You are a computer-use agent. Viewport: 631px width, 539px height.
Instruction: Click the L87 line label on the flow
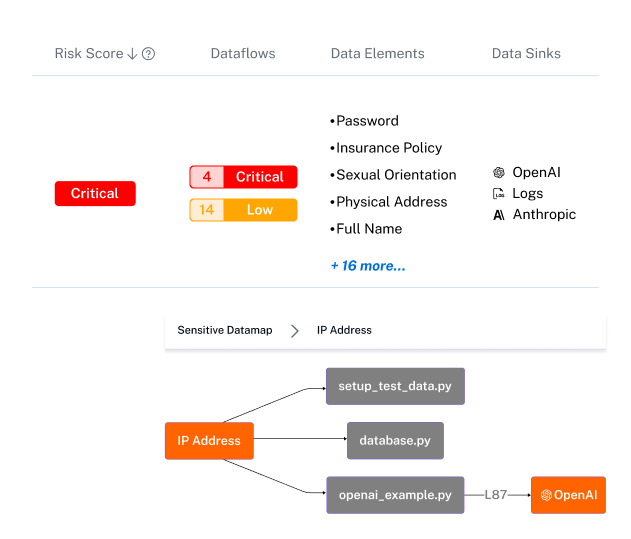pyautogui.click(x=497, y=495)
